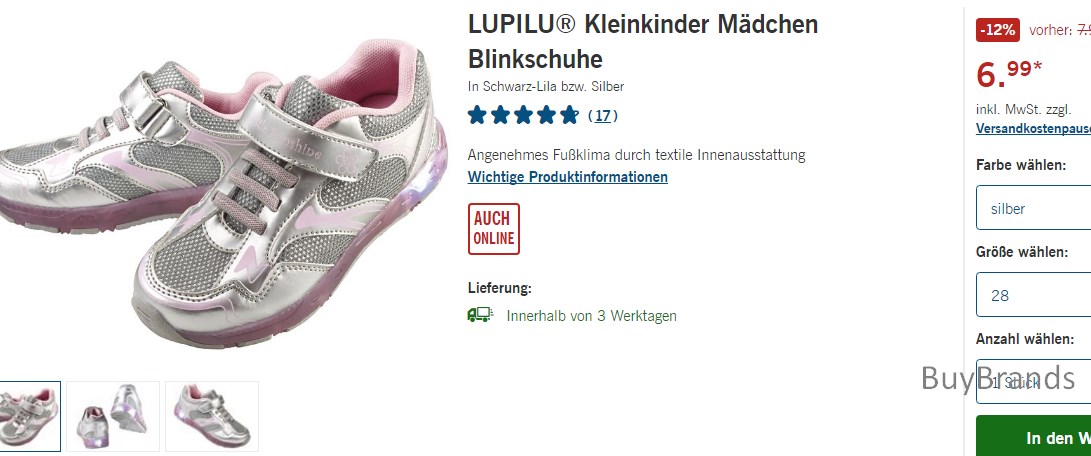The image size is (1091, 456).
Task: Click the first rating star
Action: (x=477, y=115)
